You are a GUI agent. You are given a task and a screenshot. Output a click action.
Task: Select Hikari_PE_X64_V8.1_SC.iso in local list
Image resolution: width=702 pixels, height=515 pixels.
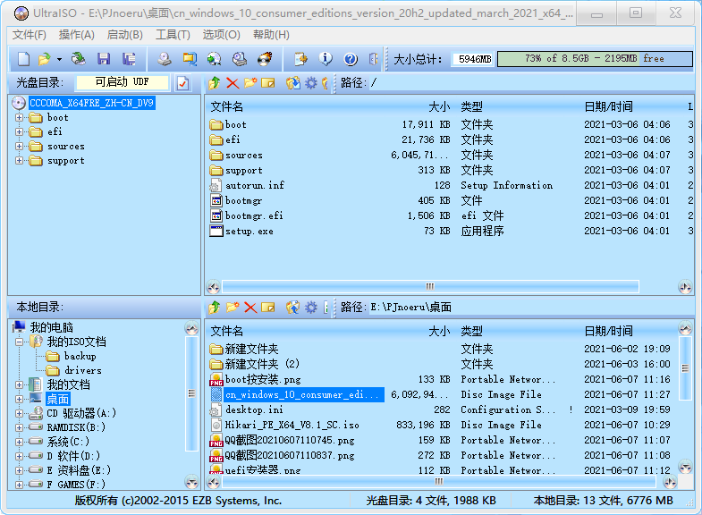[x=292, y=425]
